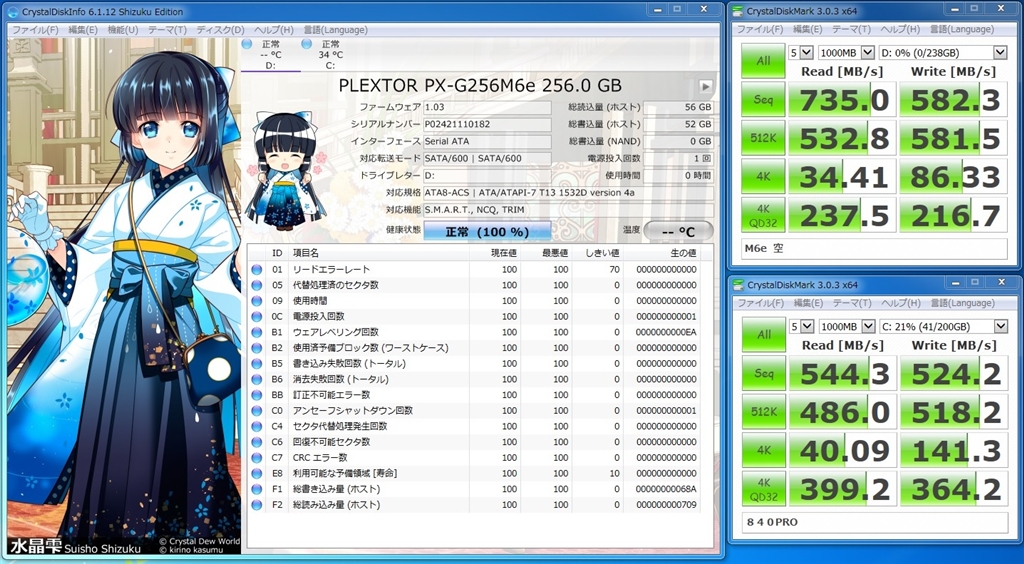Viewport: 1024px width, 564px height.
Task: Click blue status icon for attribute E8
Action: click(x=257, y=473)
